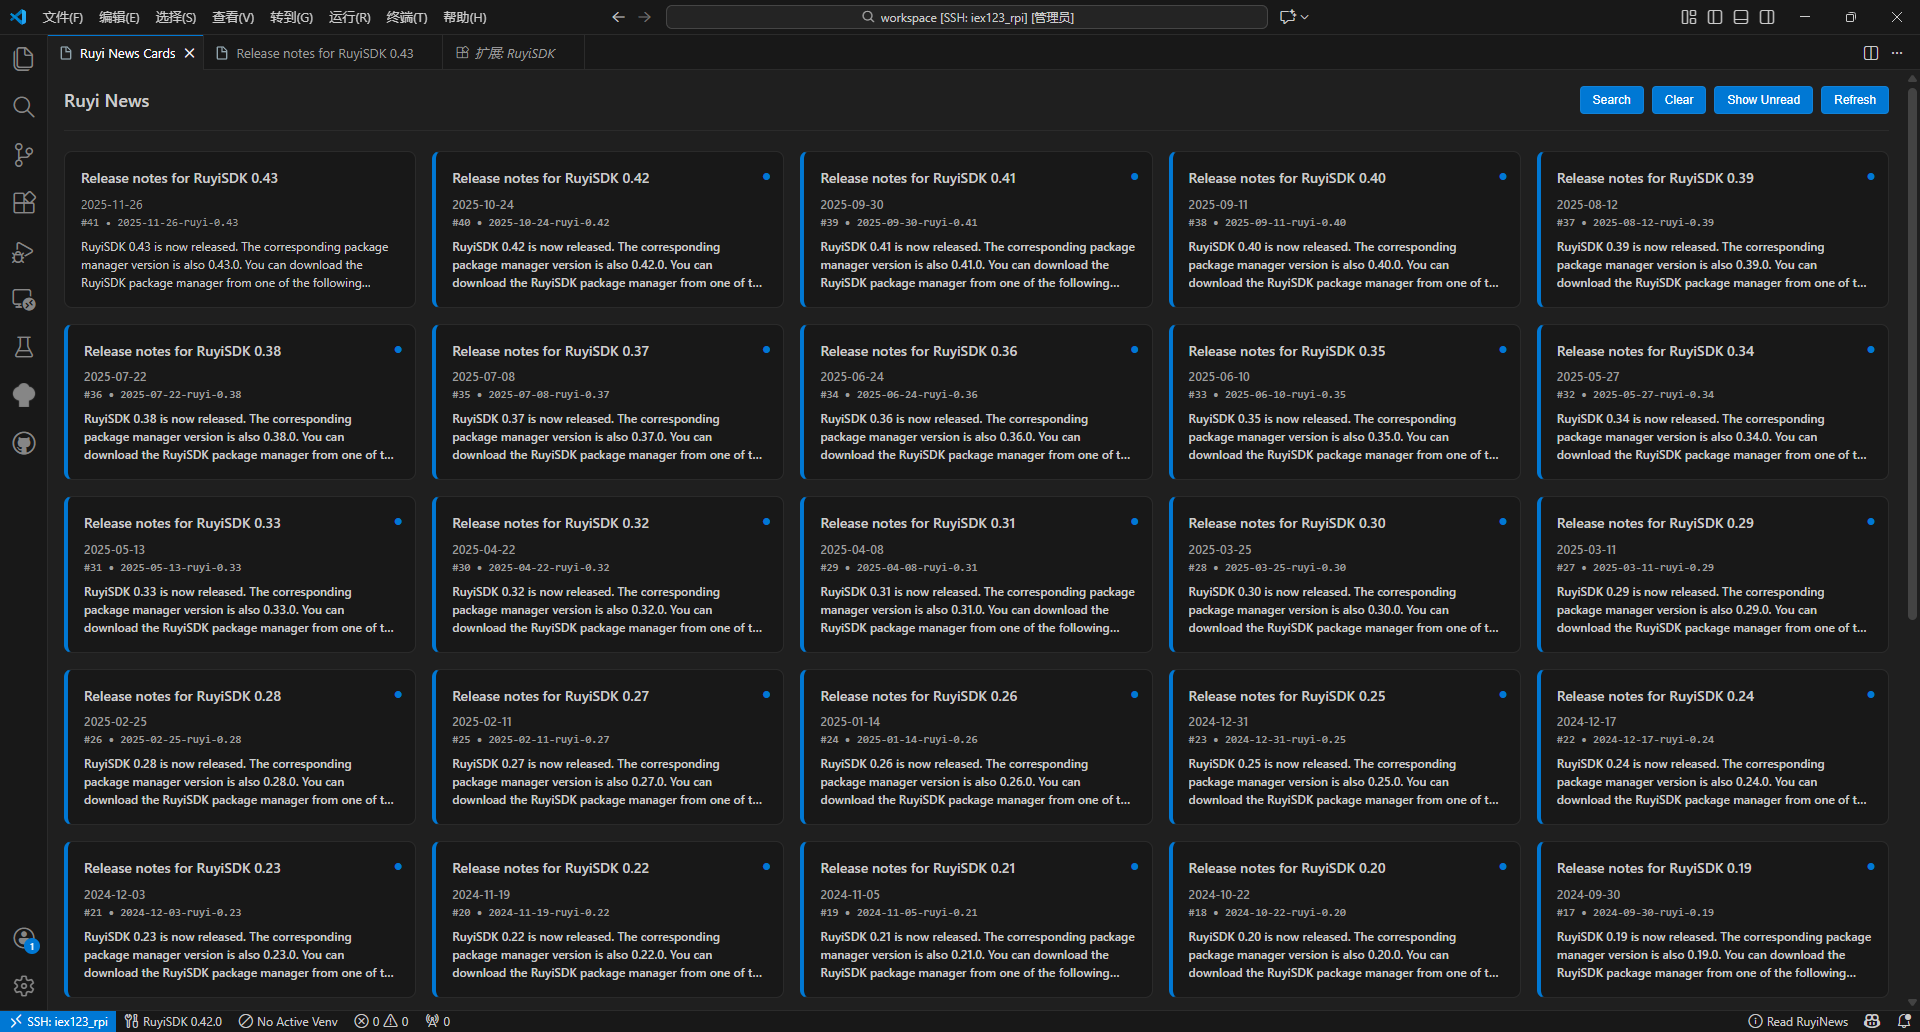The height and width of the screenshot is (1032, 1920).
Task: Open the Extensions view
Action: click(24, 203)
